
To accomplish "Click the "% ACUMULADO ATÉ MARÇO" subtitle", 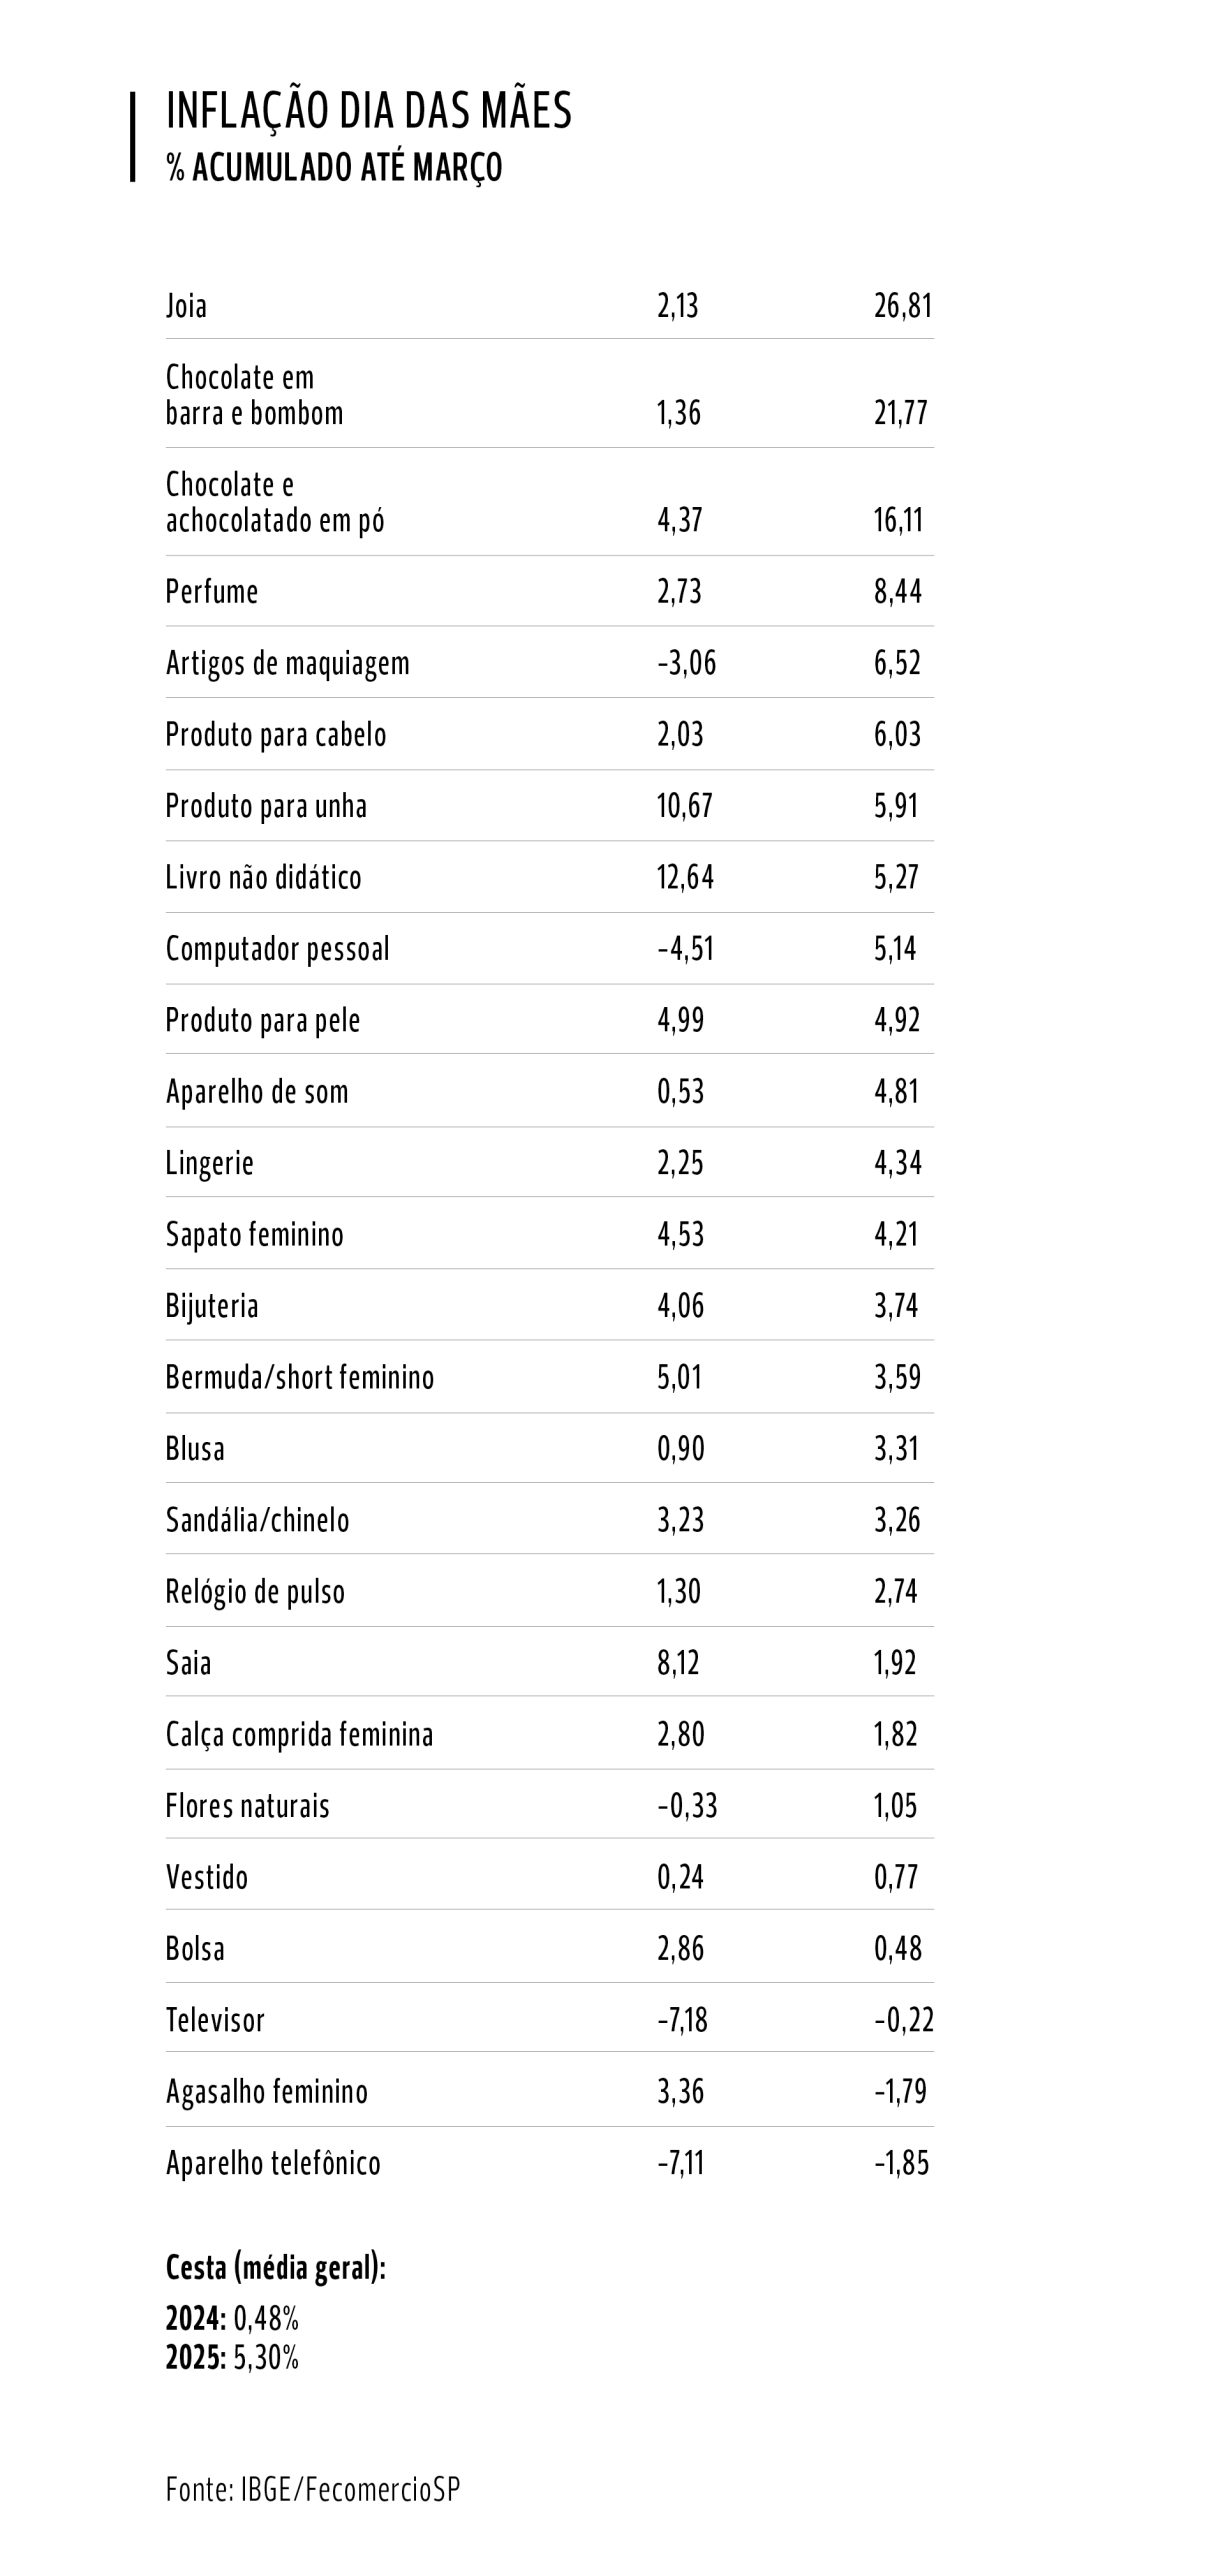I will point(334,168).
